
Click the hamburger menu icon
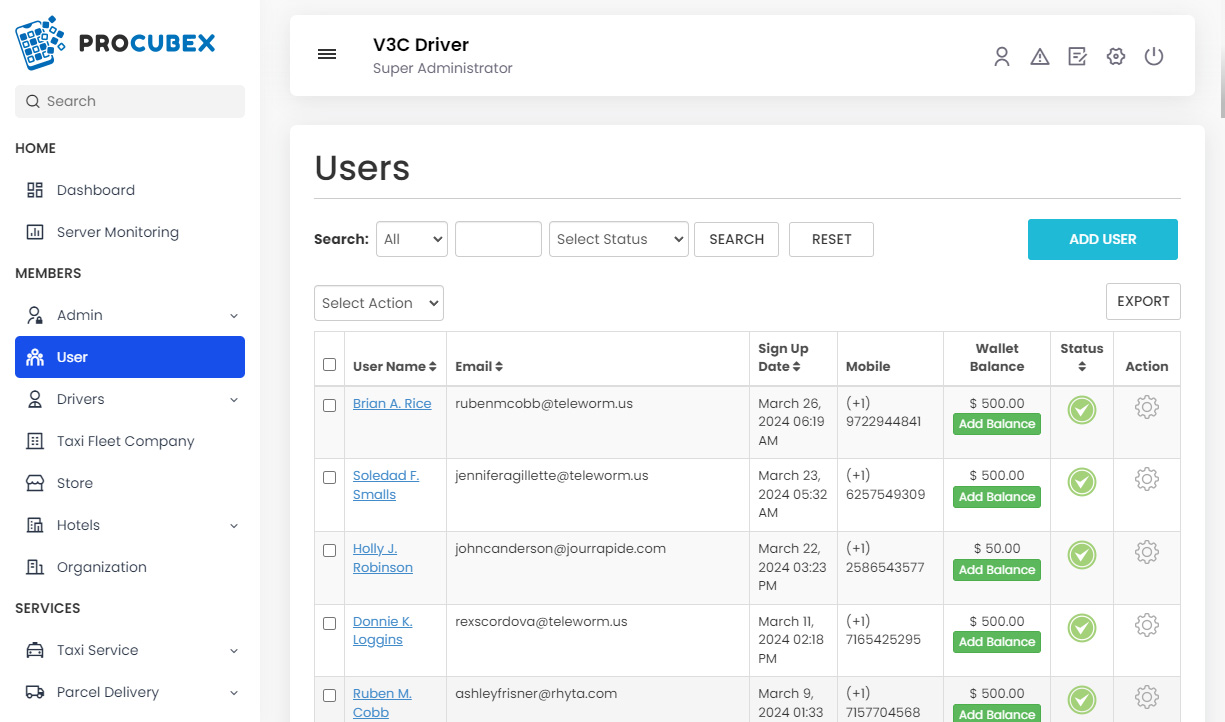pos(327,55)
